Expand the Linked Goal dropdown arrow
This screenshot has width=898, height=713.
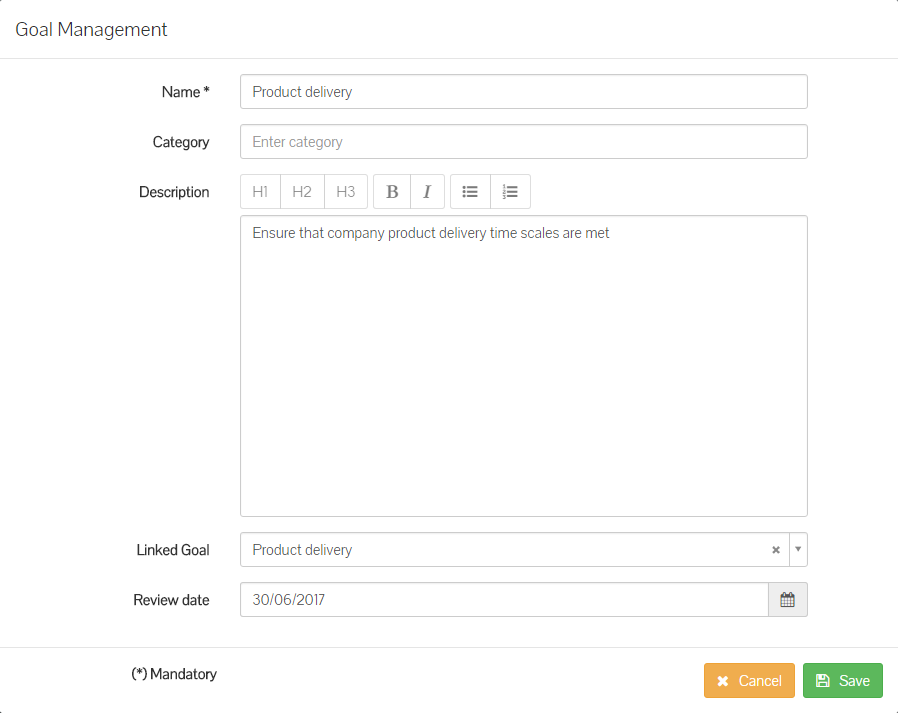798,550
